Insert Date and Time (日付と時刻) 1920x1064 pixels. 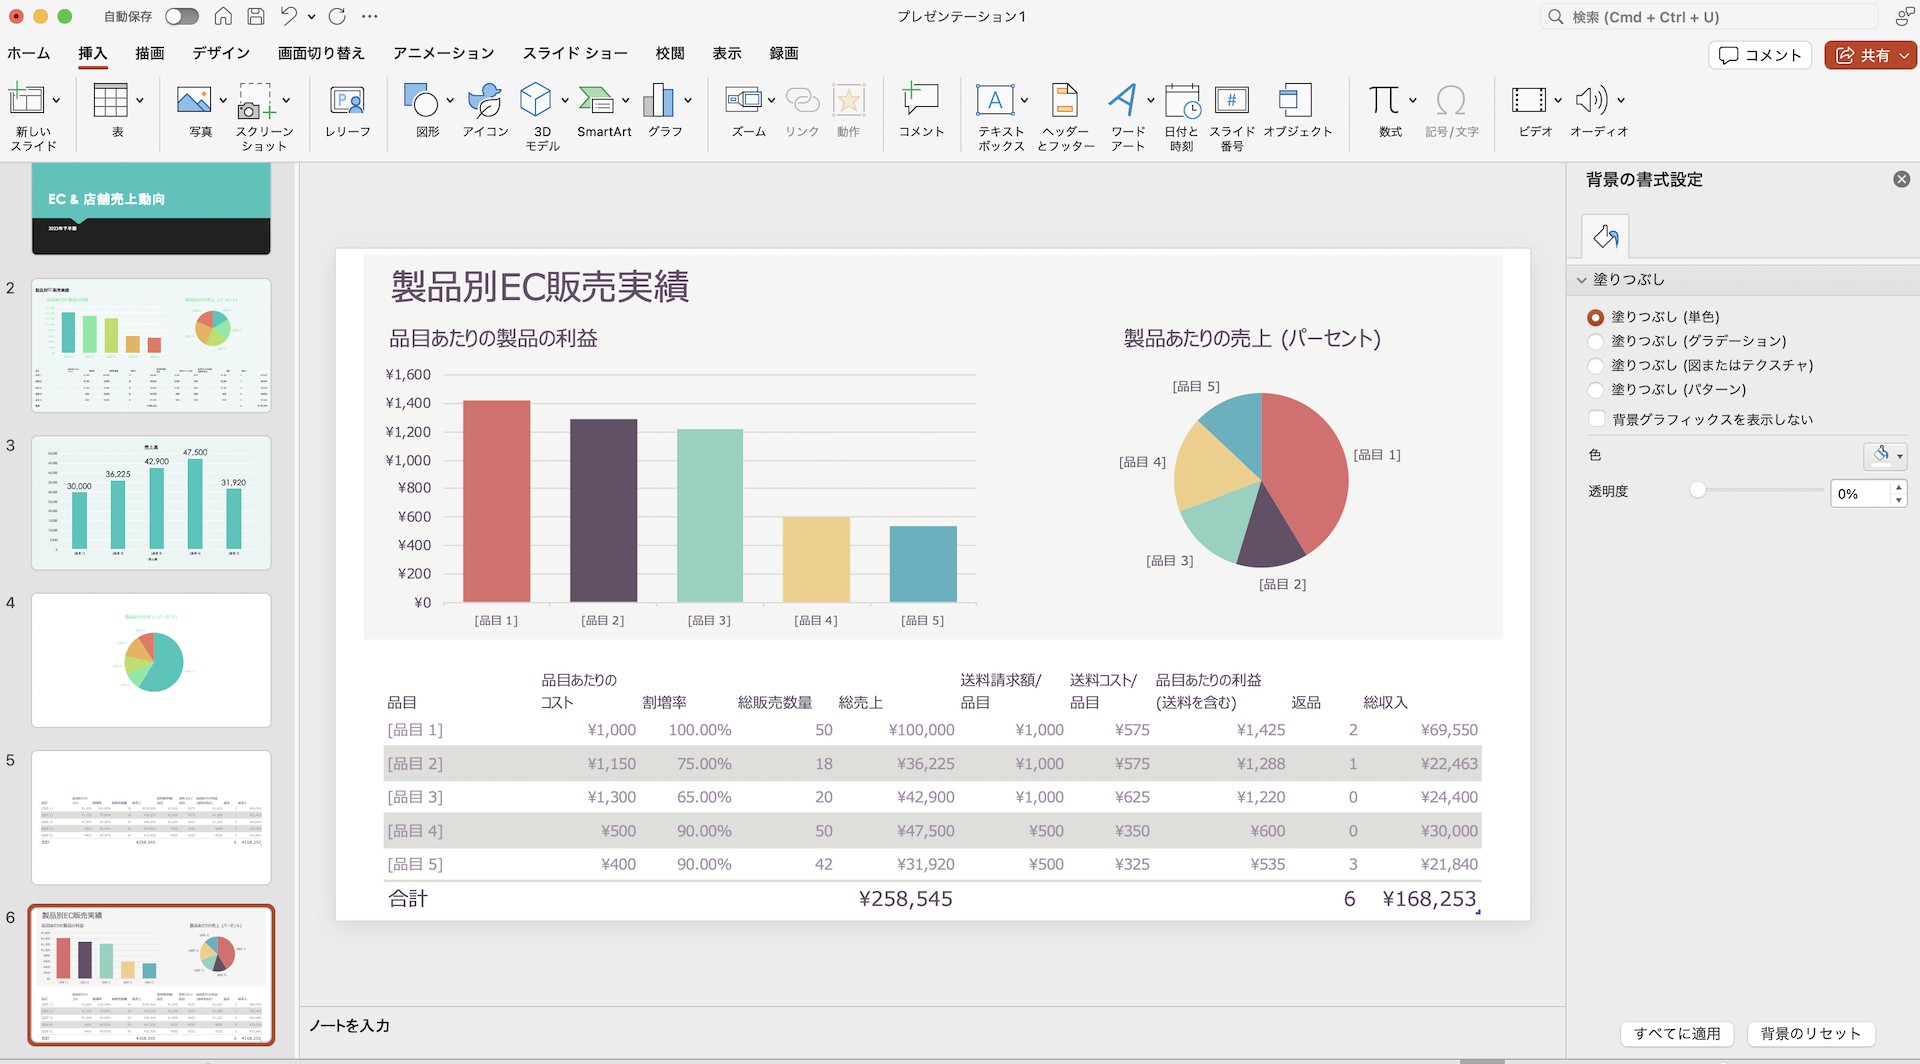point(1182,100)
